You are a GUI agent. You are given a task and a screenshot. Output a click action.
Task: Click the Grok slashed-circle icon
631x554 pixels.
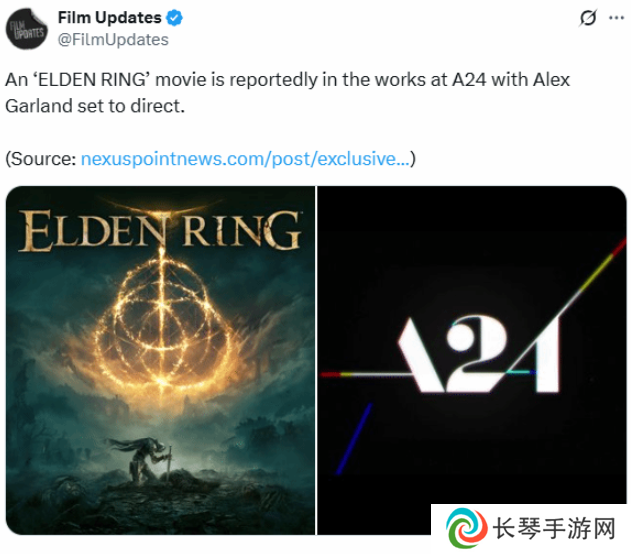pos(588,18)
